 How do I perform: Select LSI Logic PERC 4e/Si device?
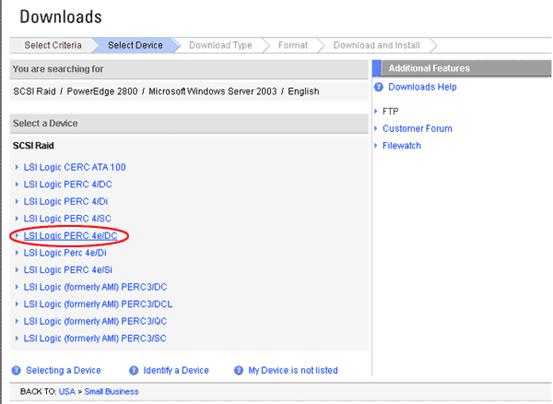68,270
